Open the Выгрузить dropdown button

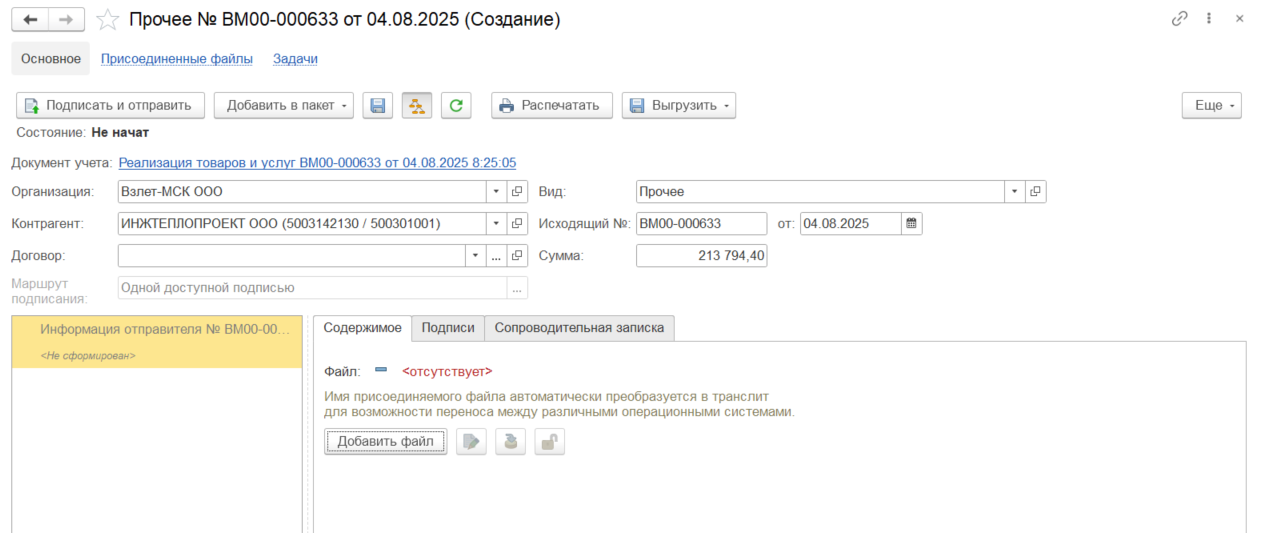click(679, 105)
